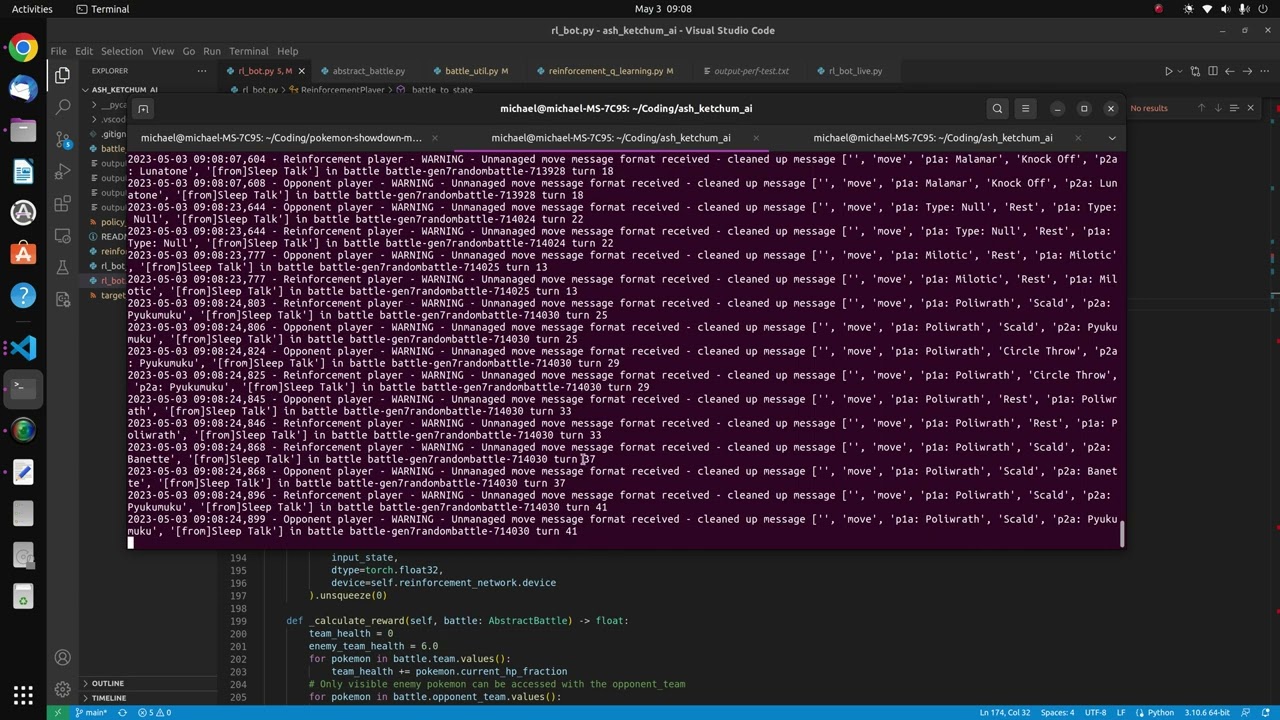Open the Testing flask view
Screen dimensions: 1280x720
(62, 268)
